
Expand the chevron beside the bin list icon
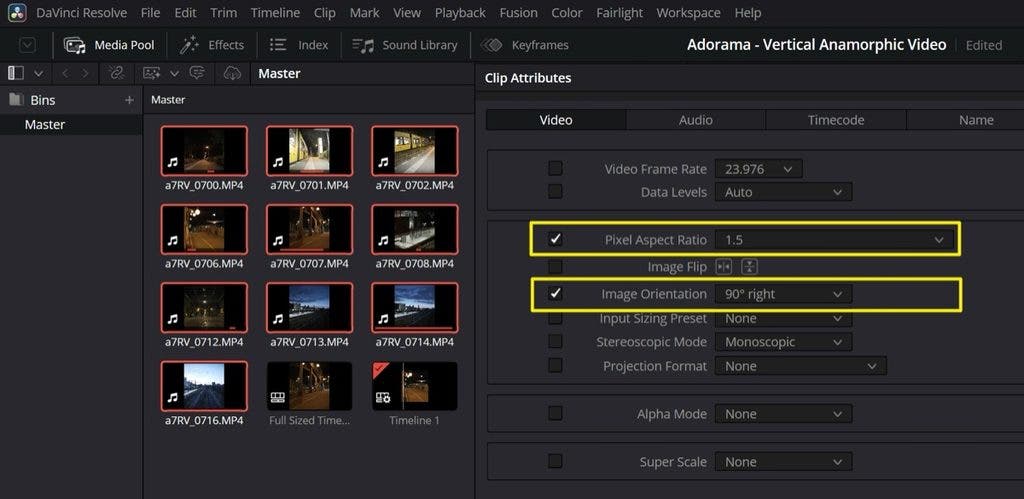(39, 74)
